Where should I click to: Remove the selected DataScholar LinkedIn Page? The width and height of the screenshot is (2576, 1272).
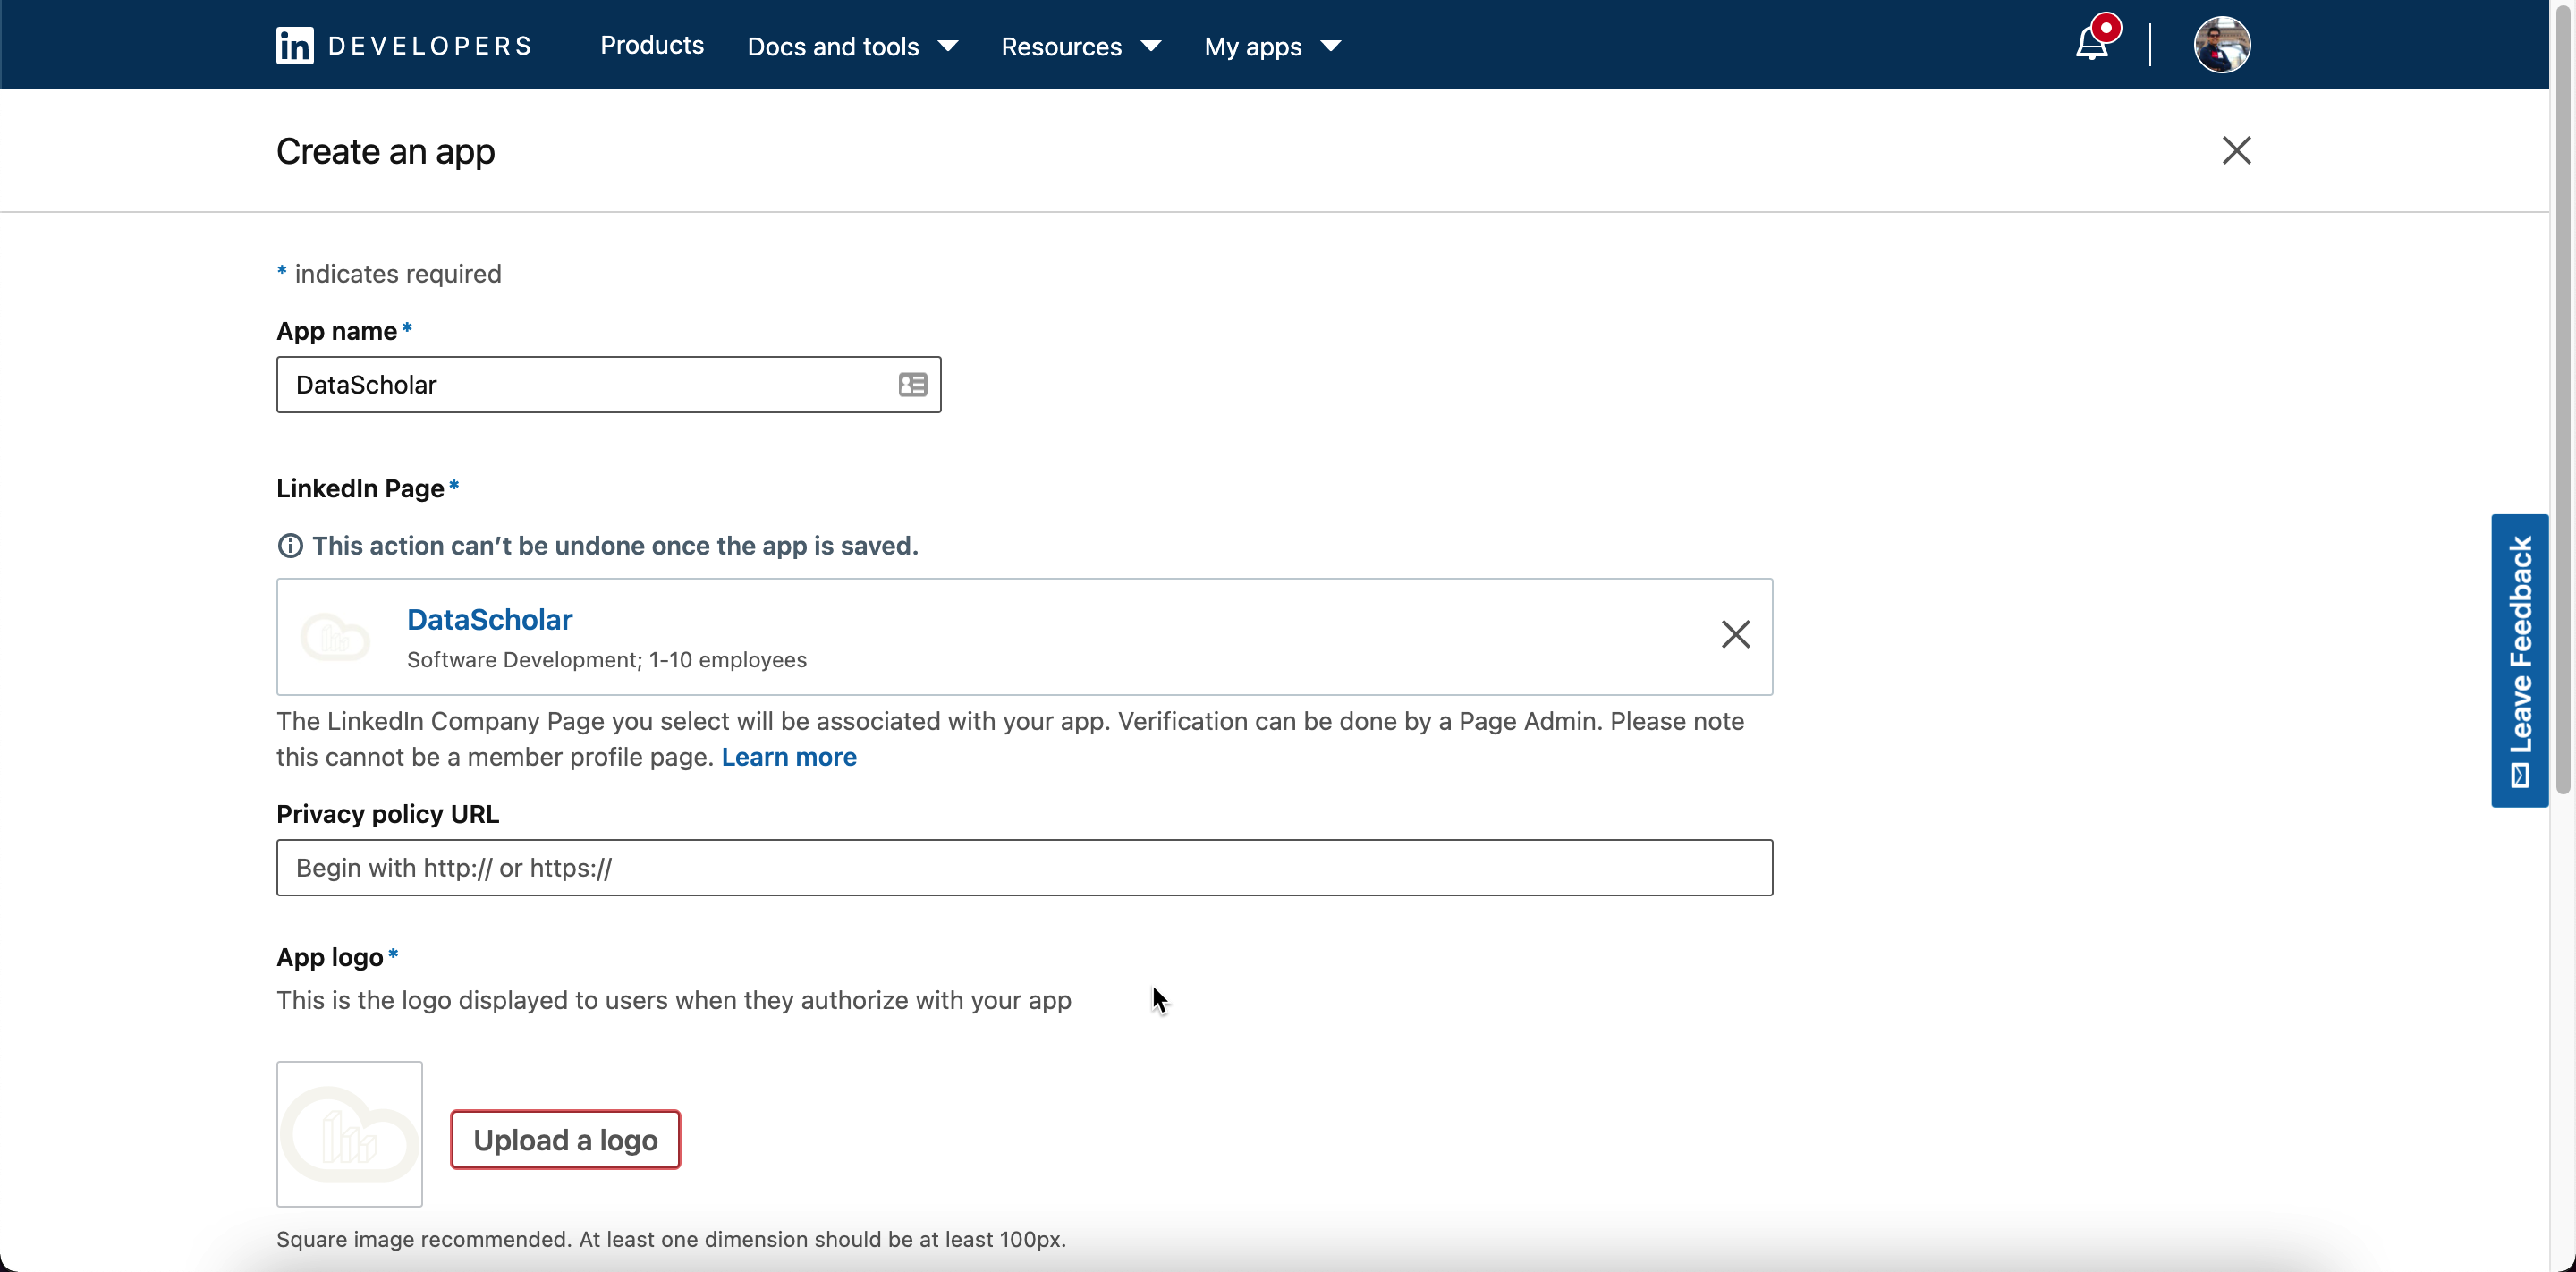pyautogui.click(x=1735, y=635)
